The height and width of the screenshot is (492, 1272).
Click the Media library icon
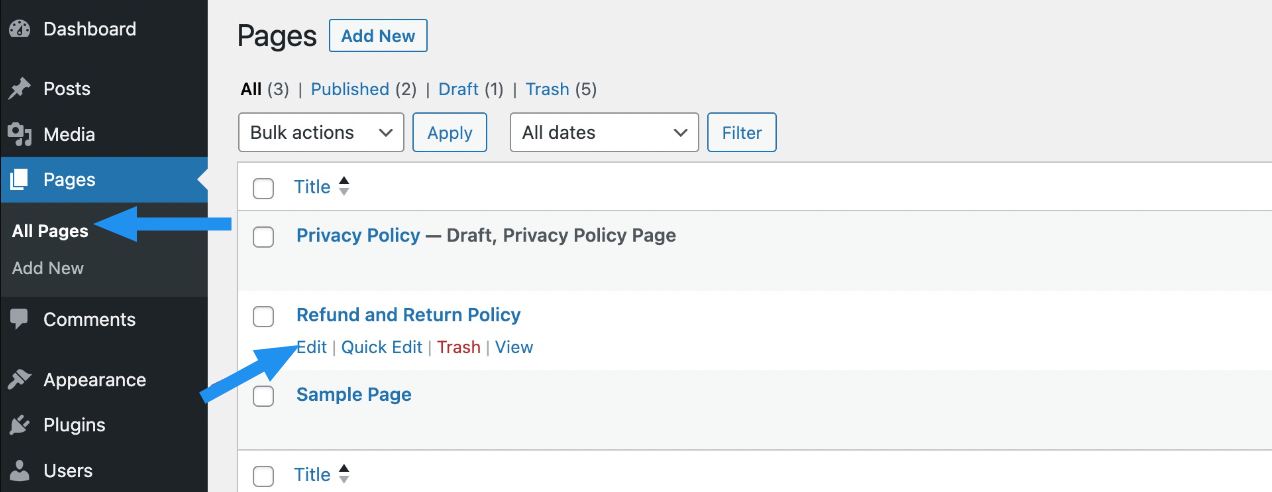(x=19, y=134)
